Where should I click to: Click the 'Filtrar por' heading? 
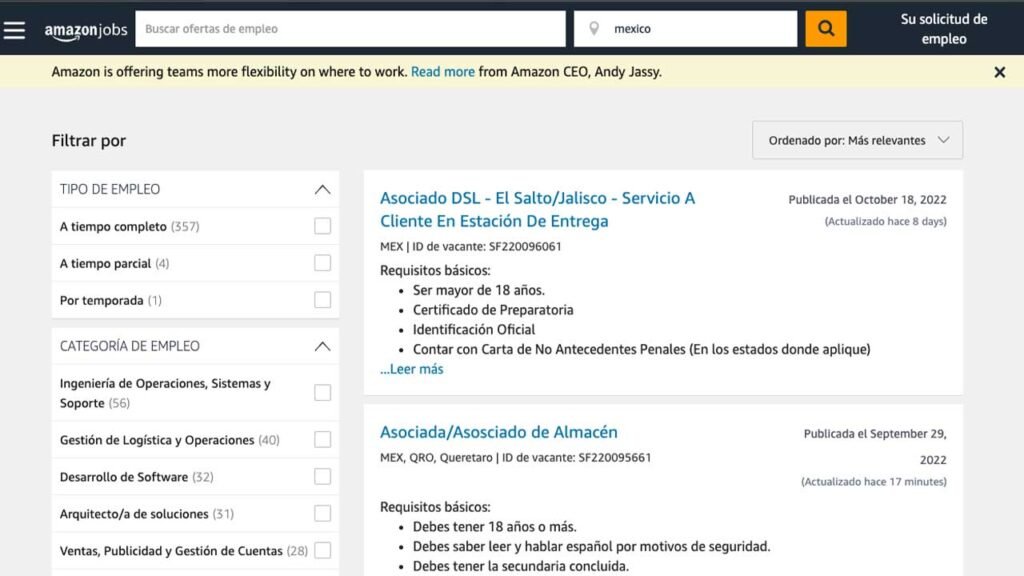tap(89, 140)
